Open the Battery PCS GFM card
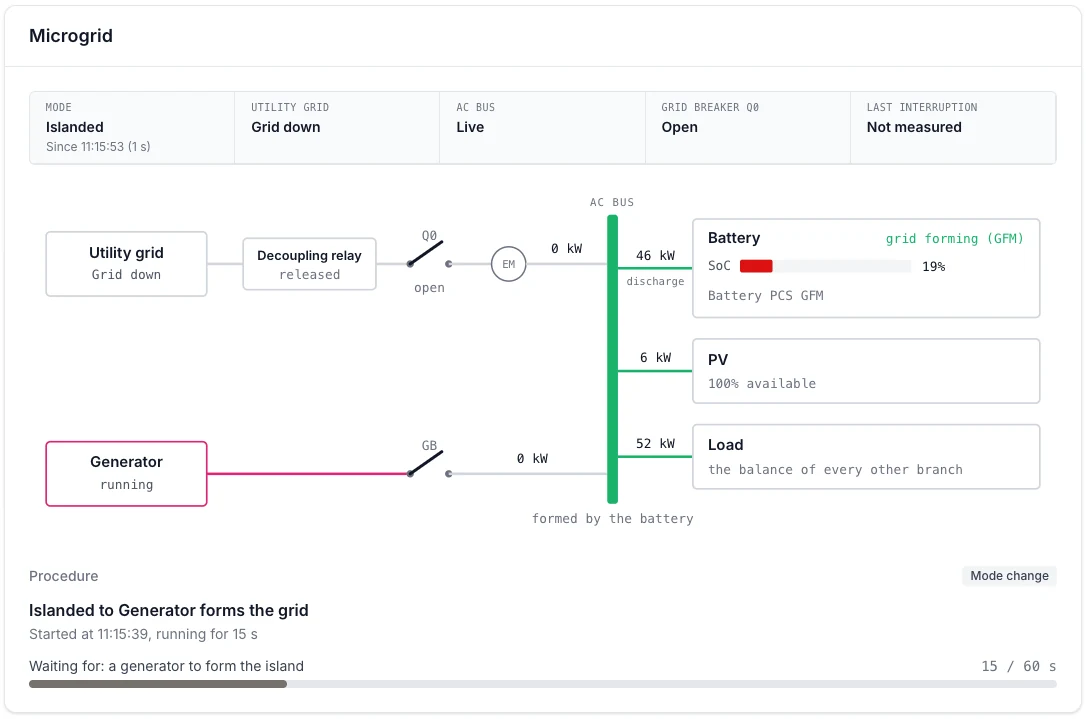This screenshot has width=1086, height=719. coord(866,268)
